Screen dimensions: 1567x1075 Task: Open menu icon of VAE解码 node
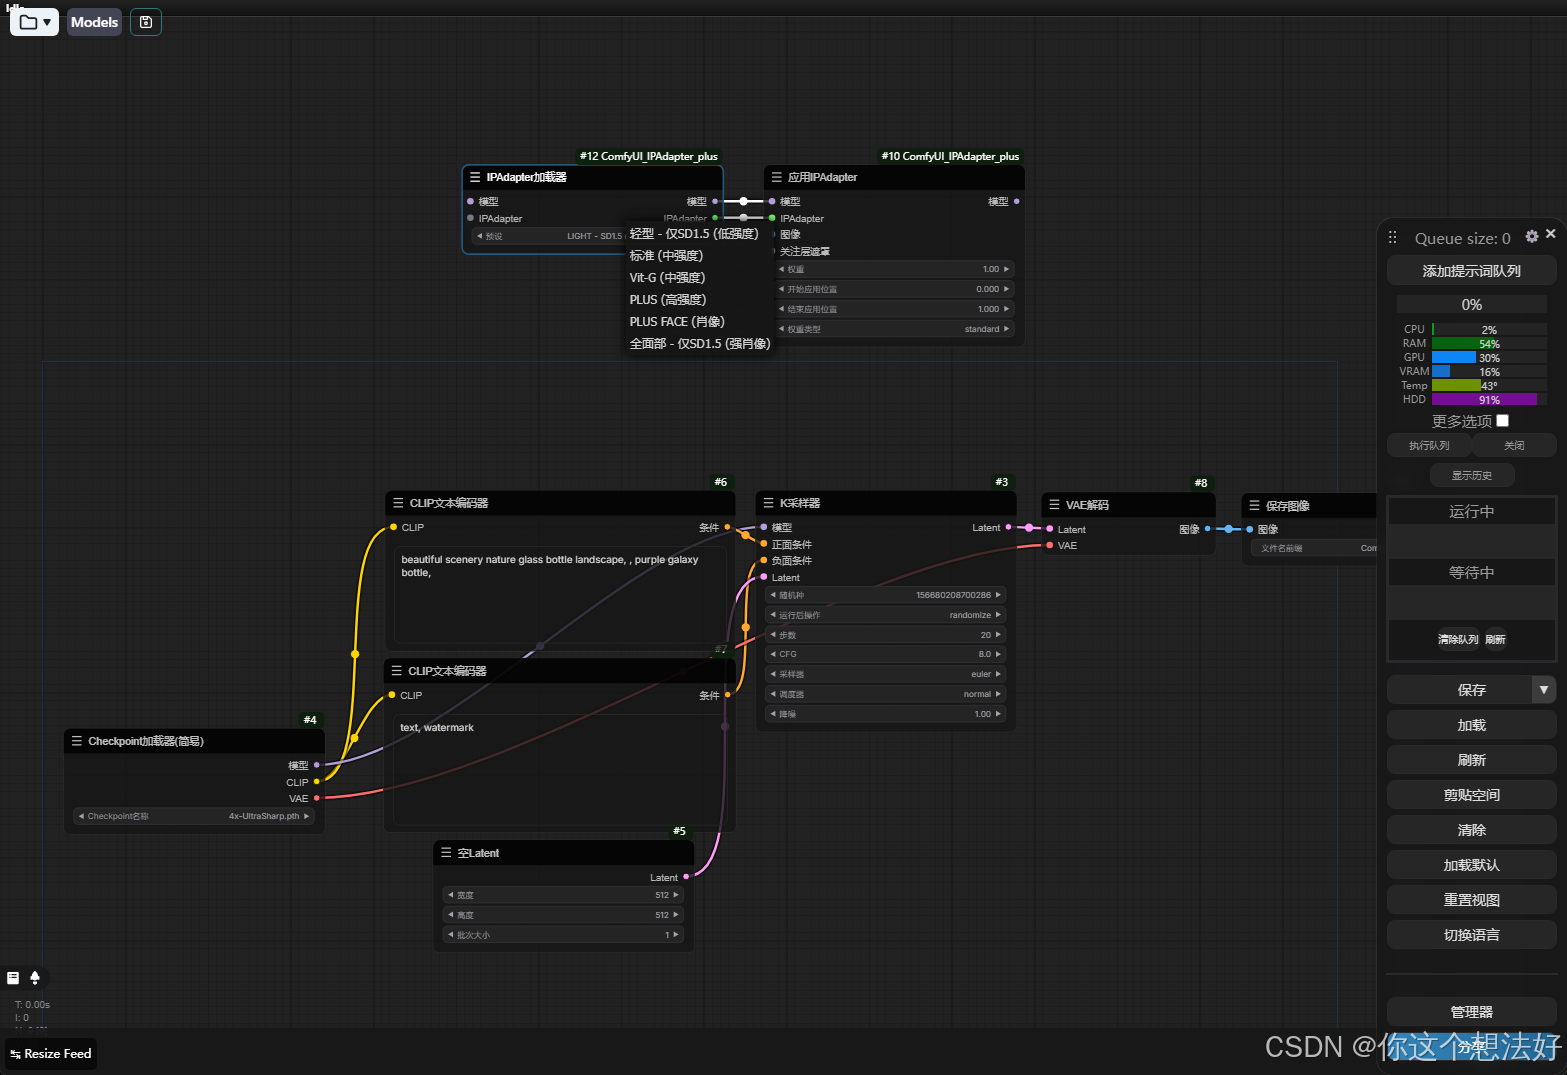pos(1054,505)
